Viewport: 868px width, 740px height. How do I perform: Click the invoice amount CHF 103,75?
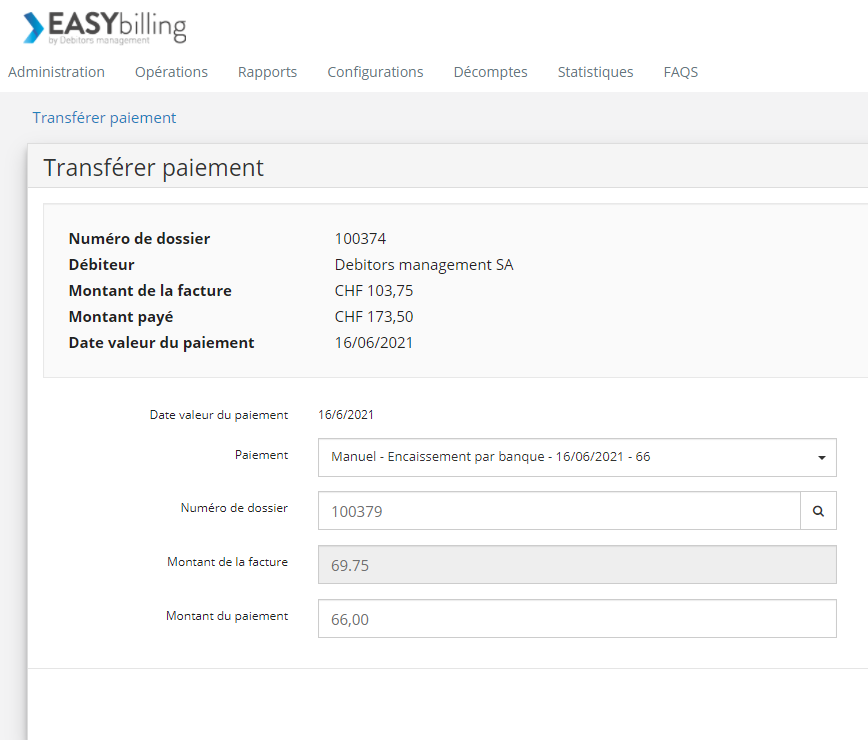pyautogui.click(x=373, y=291)
